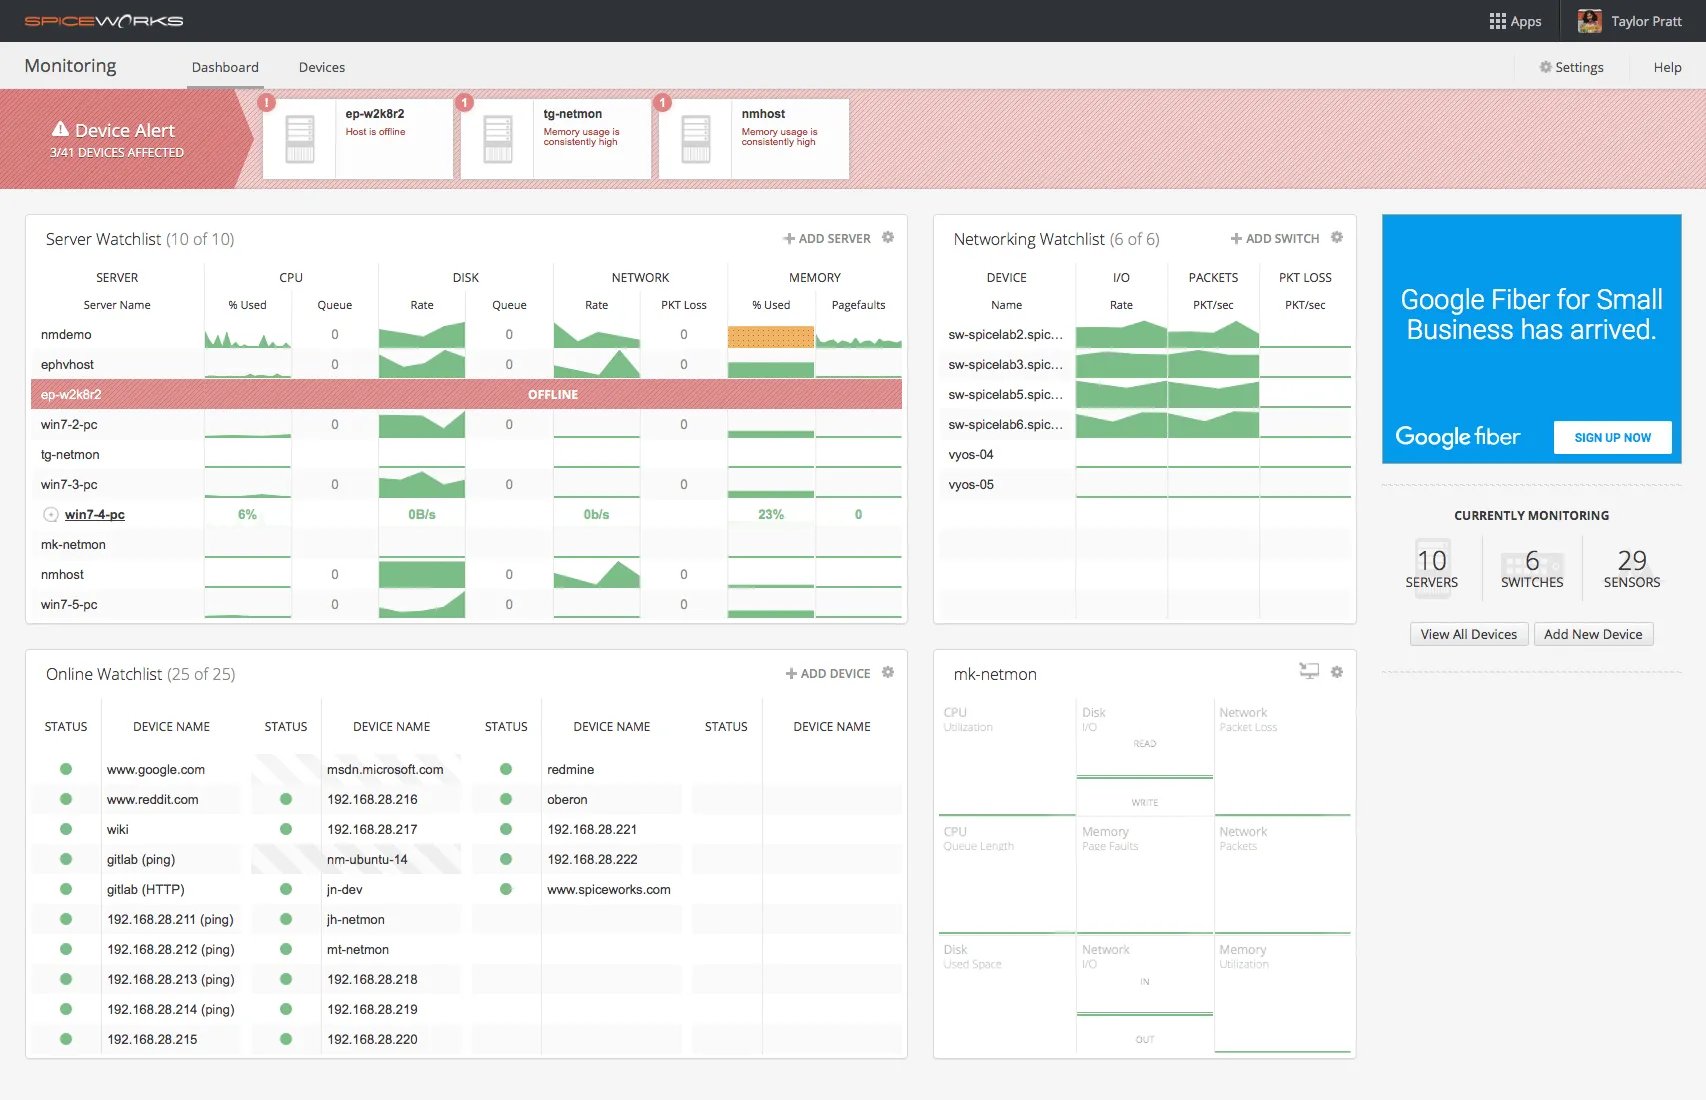1706x1100 pixels.
Task: Open View All Devices
Action: [1468, 633]
